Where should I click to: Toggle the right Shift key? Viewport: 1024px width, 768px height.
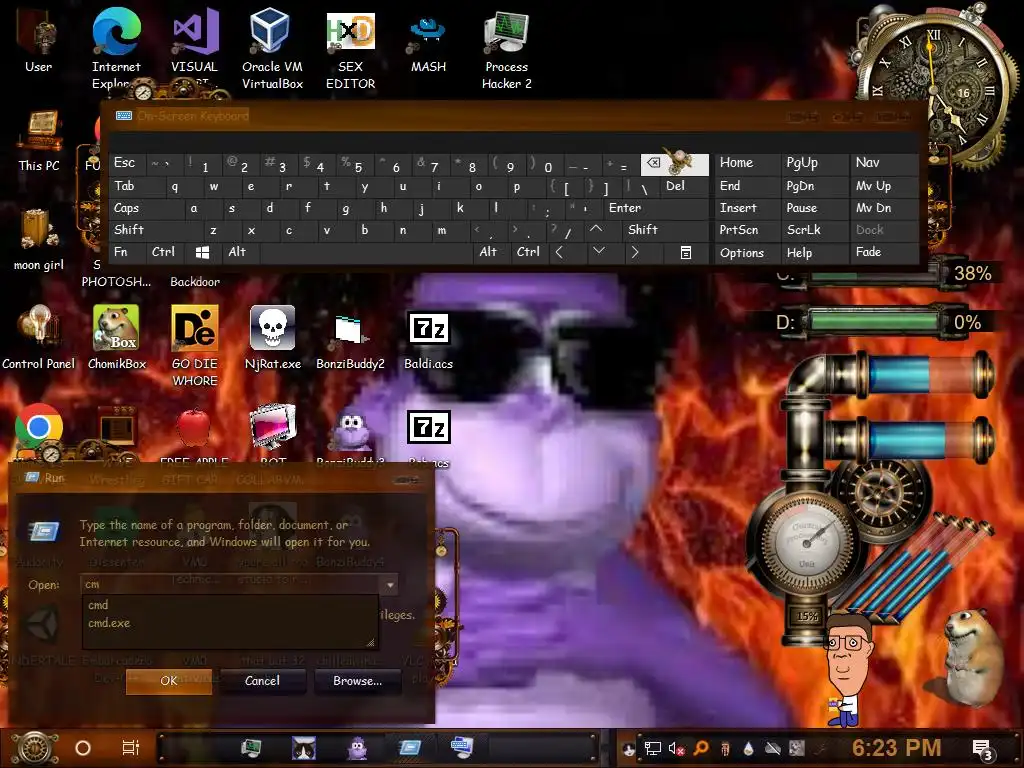665,230
